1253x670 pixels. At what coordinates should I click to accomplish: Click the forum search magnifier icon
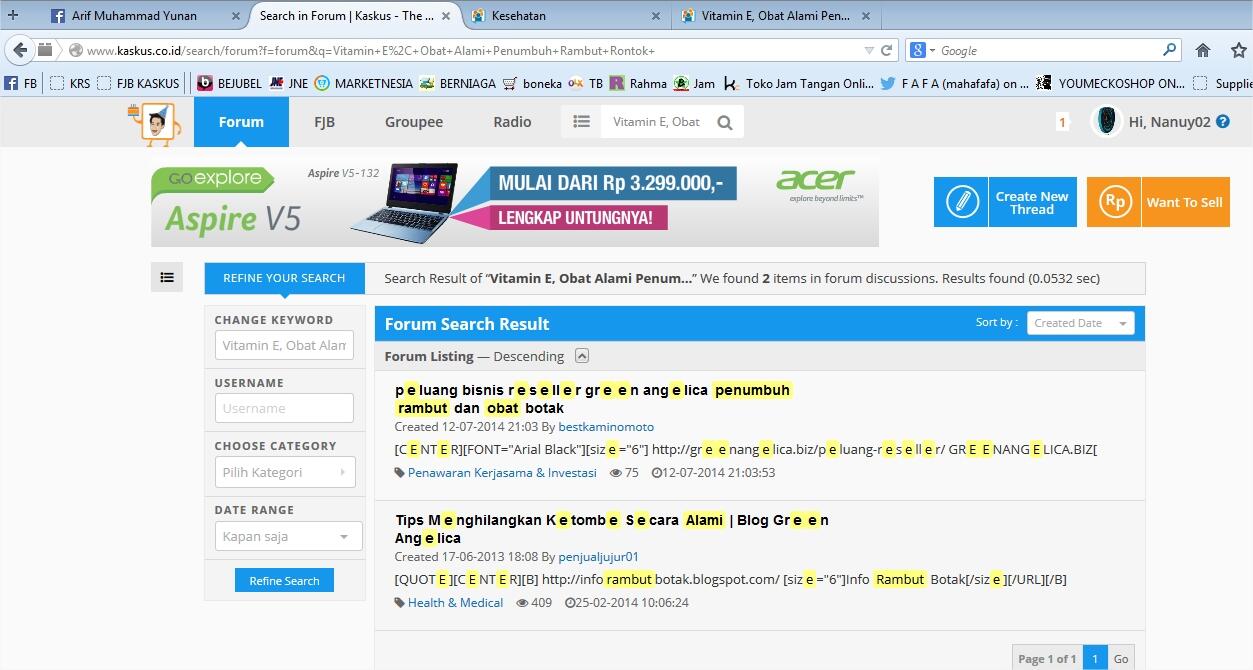click(725, 122)
